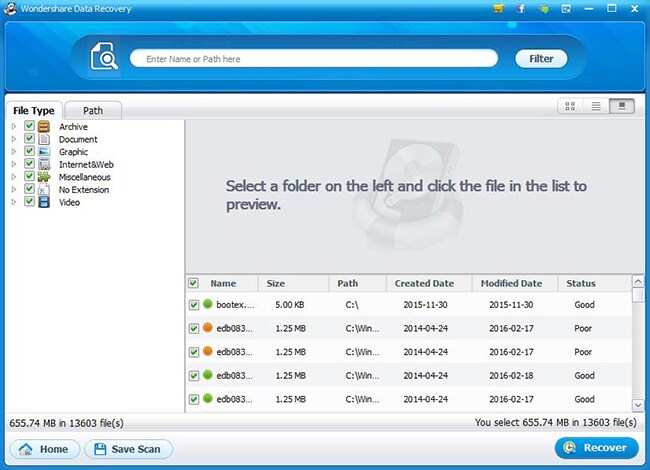Expand the Document tree node
Screen dimensions: 650x470
click(14, 139)
